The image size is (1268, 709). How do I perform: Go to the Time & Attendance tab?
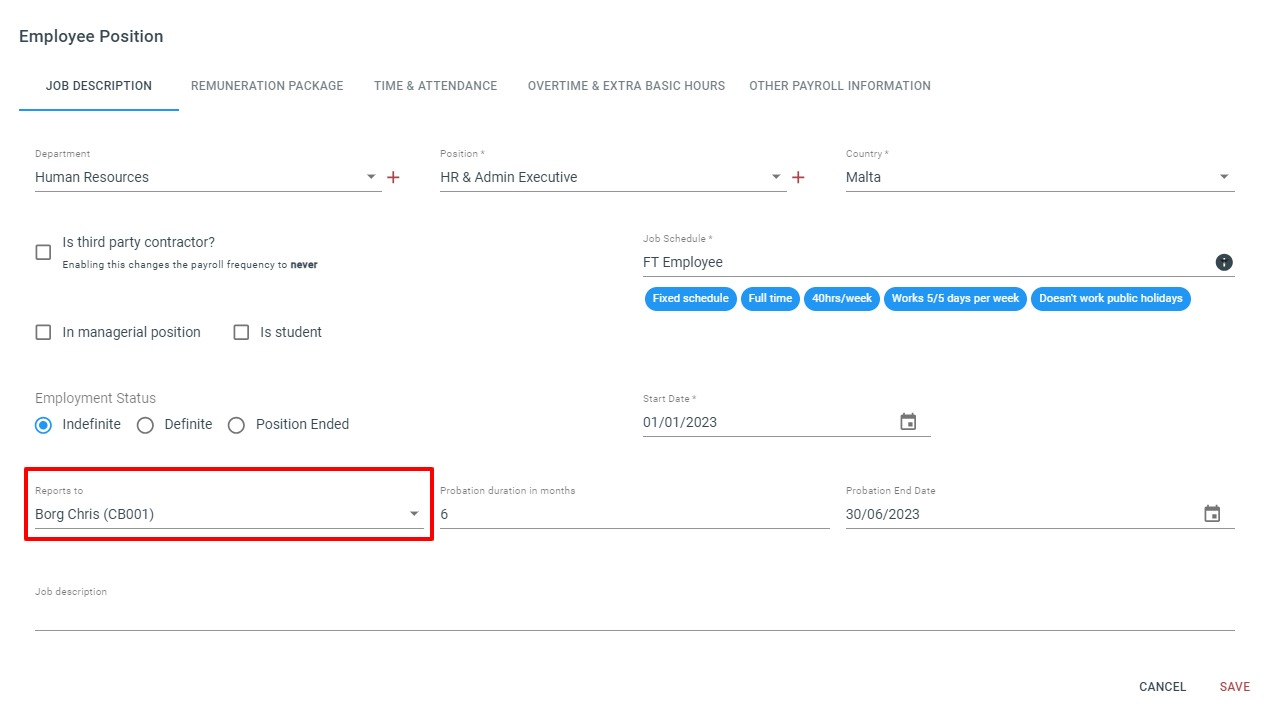pyautogui.click(x=435, y=86)
